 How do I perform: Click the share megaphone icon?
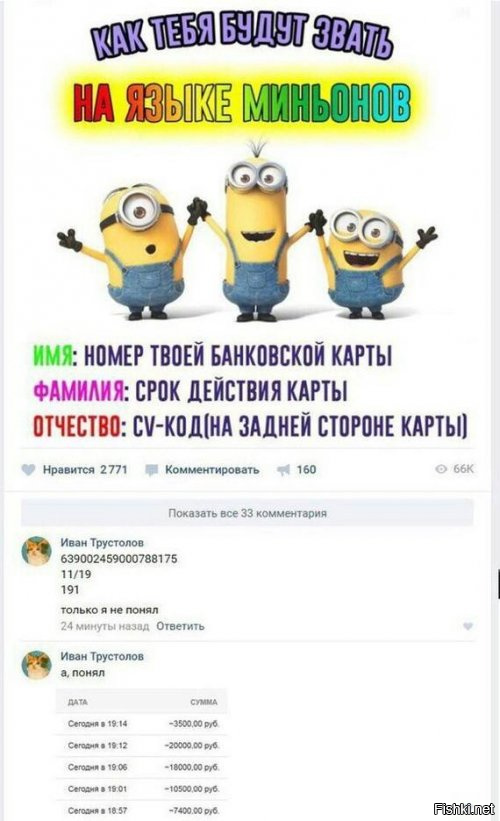pyautogui.click(x=284, y=470)
